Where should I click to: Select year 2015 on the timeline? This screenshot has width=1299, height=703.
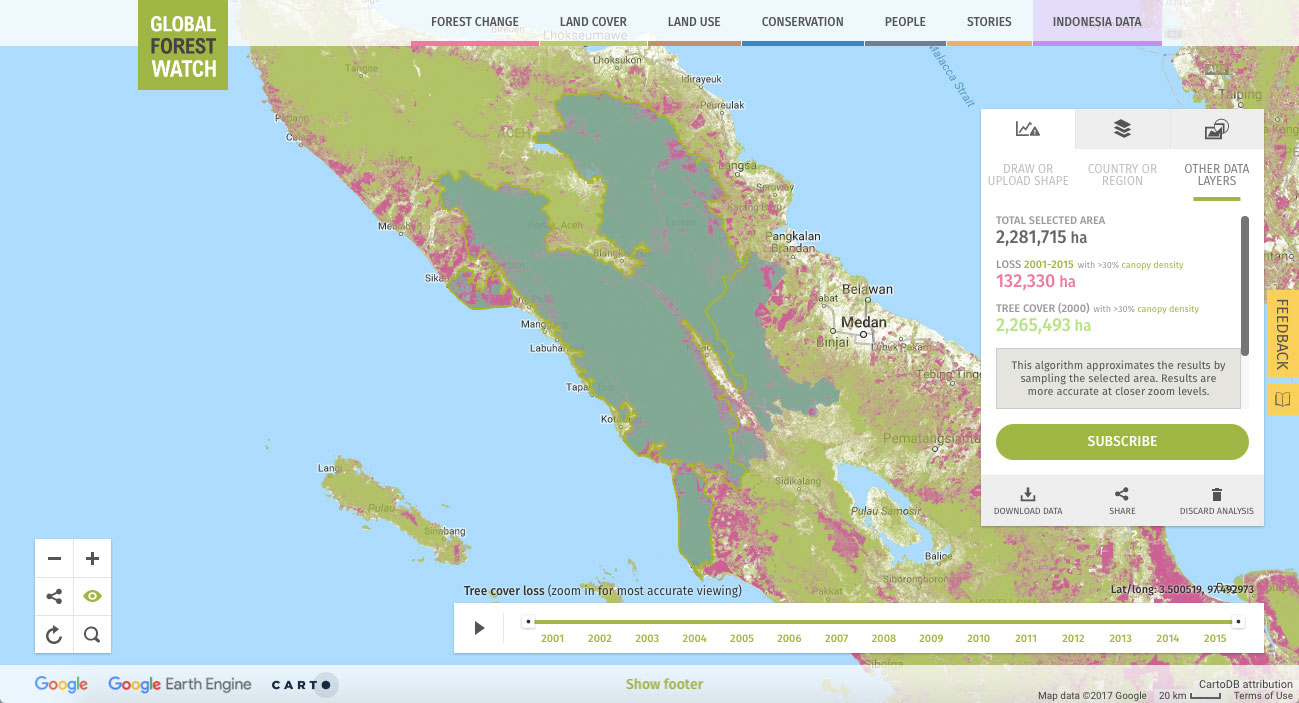1215,639
